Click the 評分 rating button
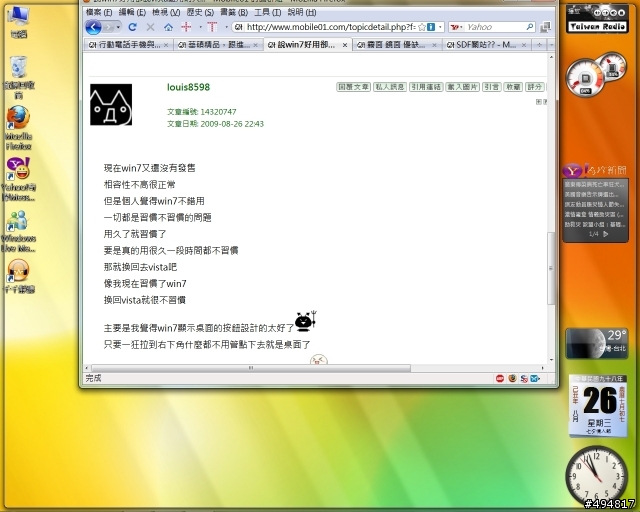Screen dimensions: 640x512 (x=534, y=87)
